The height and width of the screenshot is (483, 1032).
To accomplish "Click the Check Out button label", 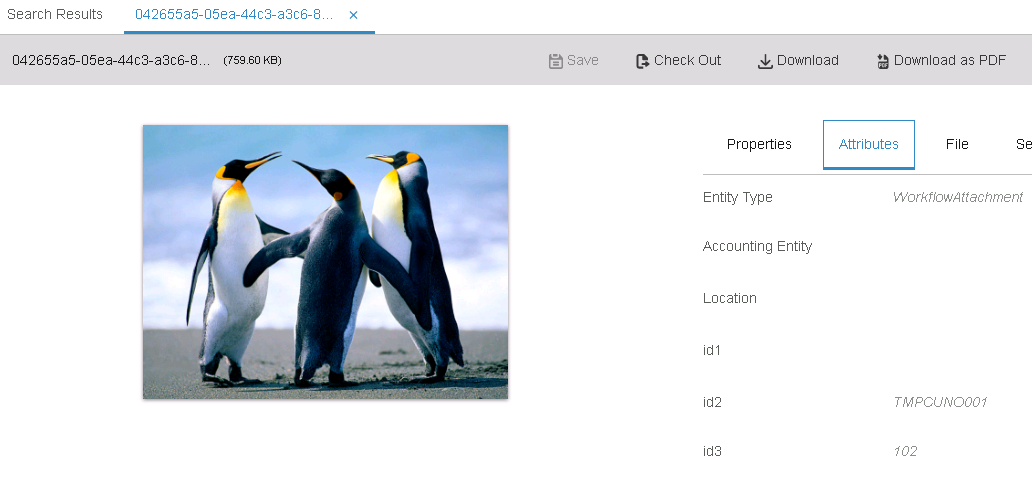I will click(x=687, y=61).
